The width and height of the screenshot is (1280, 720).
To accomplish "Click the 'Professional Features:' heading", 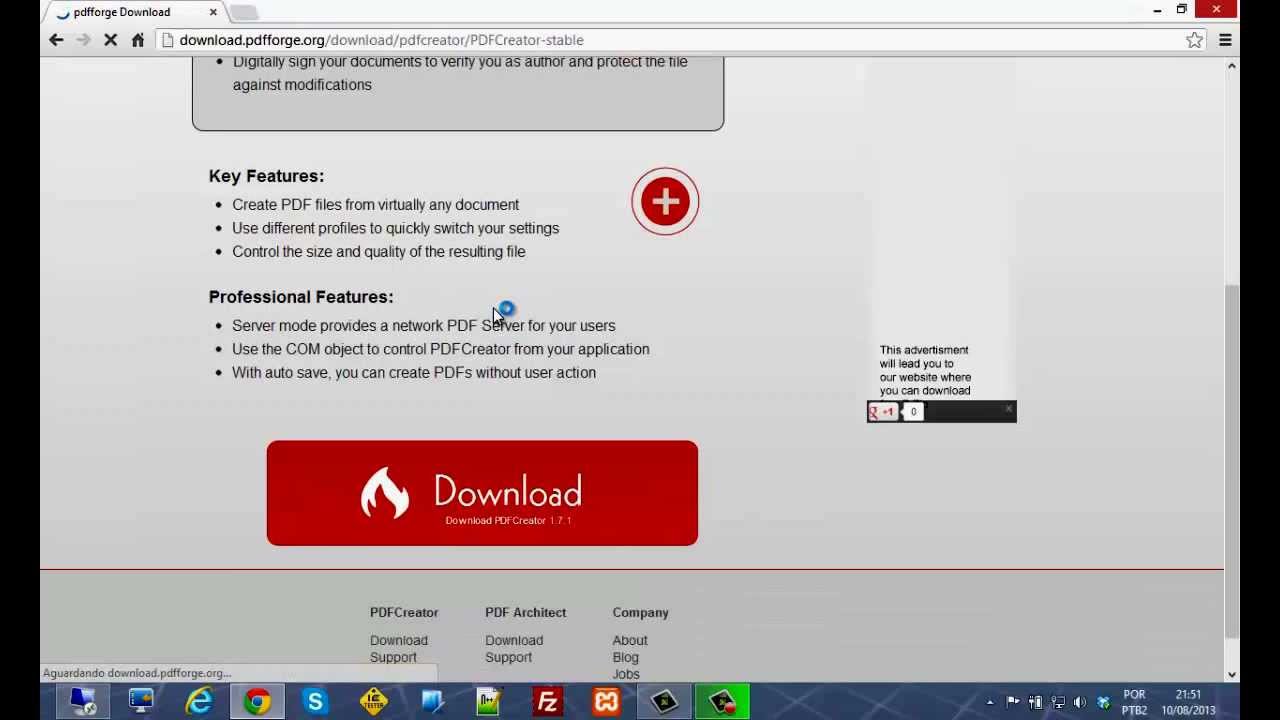I will pyautogui.click(x=301, y=297).
